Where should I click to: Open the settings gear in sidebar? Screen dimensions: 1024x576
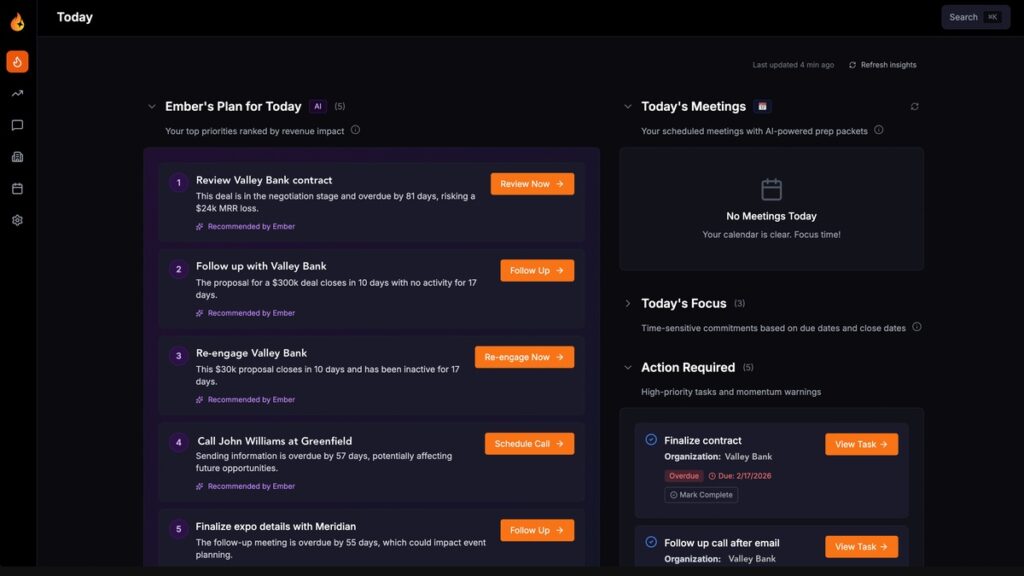tap(17, 220)
